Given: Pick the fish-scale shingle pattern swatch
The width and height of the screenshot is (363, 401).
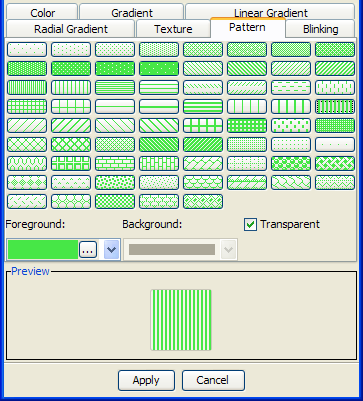Looking at the screenshot, I should tap(203, 183).
